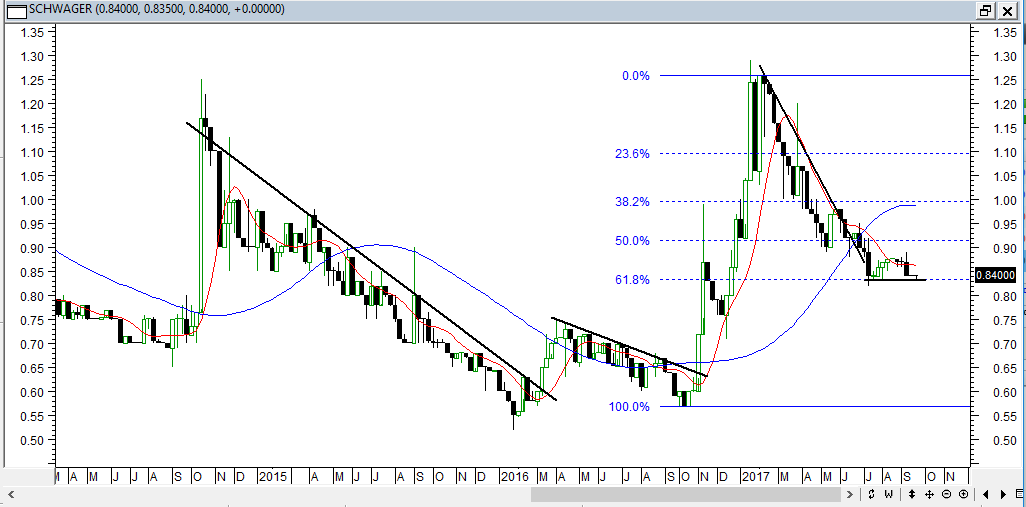Click the rescale/refresh chart icon

[872, 494]
